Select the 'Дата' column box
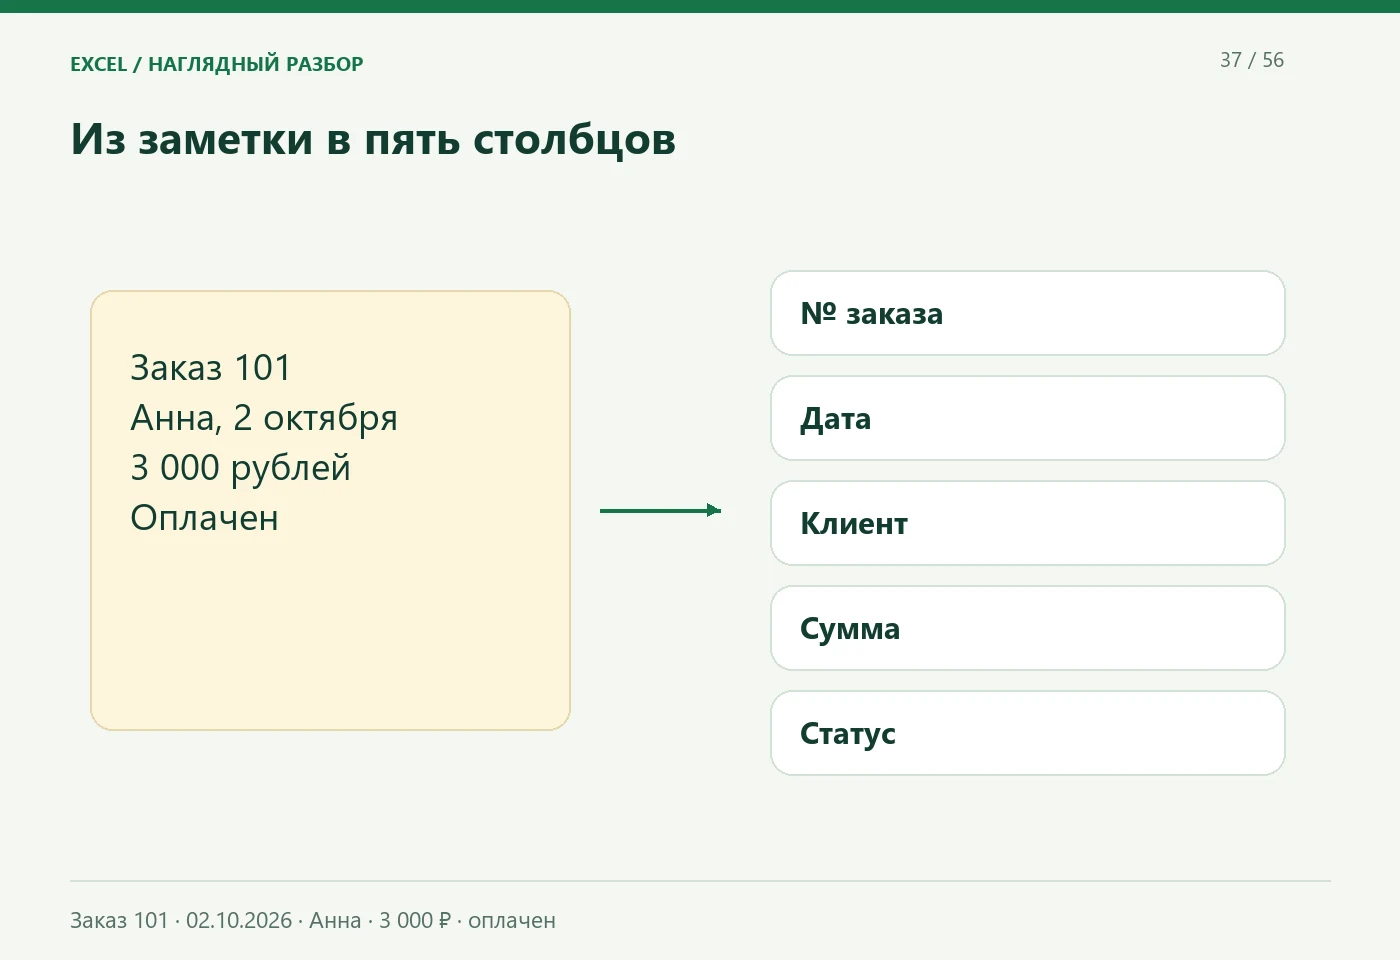 [1027, 418]
